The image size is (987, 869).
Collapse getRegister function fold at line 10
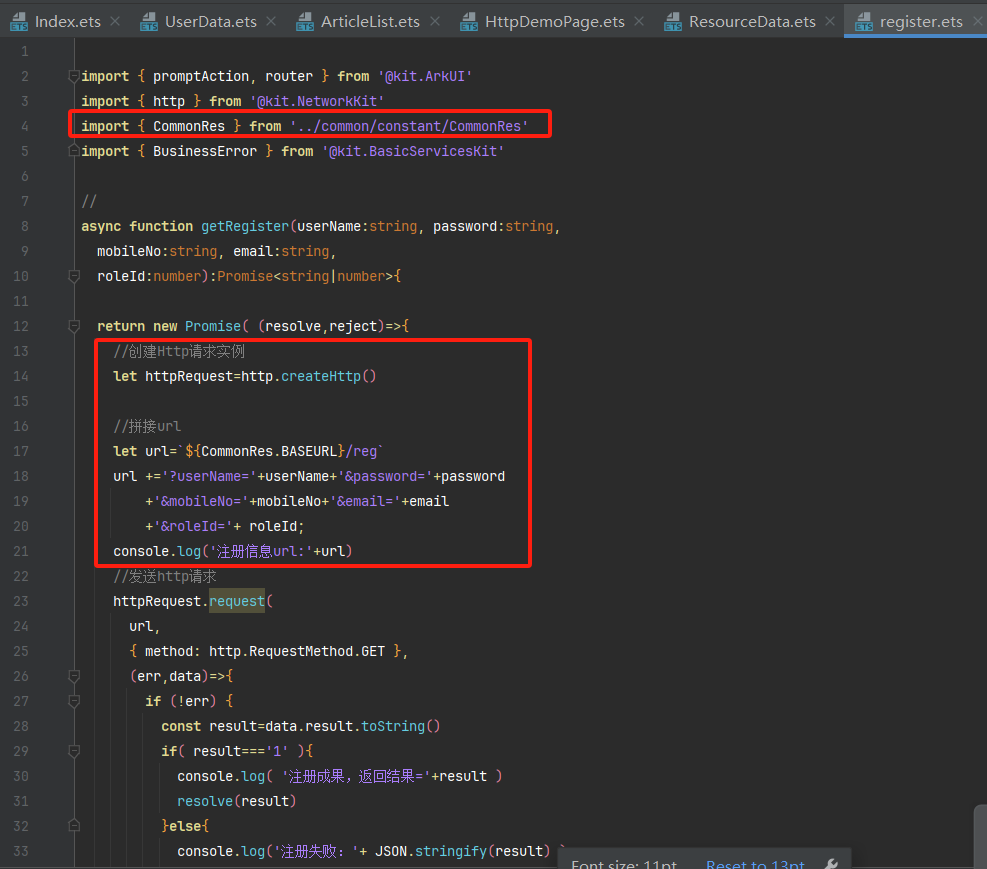tap(74, 276)
